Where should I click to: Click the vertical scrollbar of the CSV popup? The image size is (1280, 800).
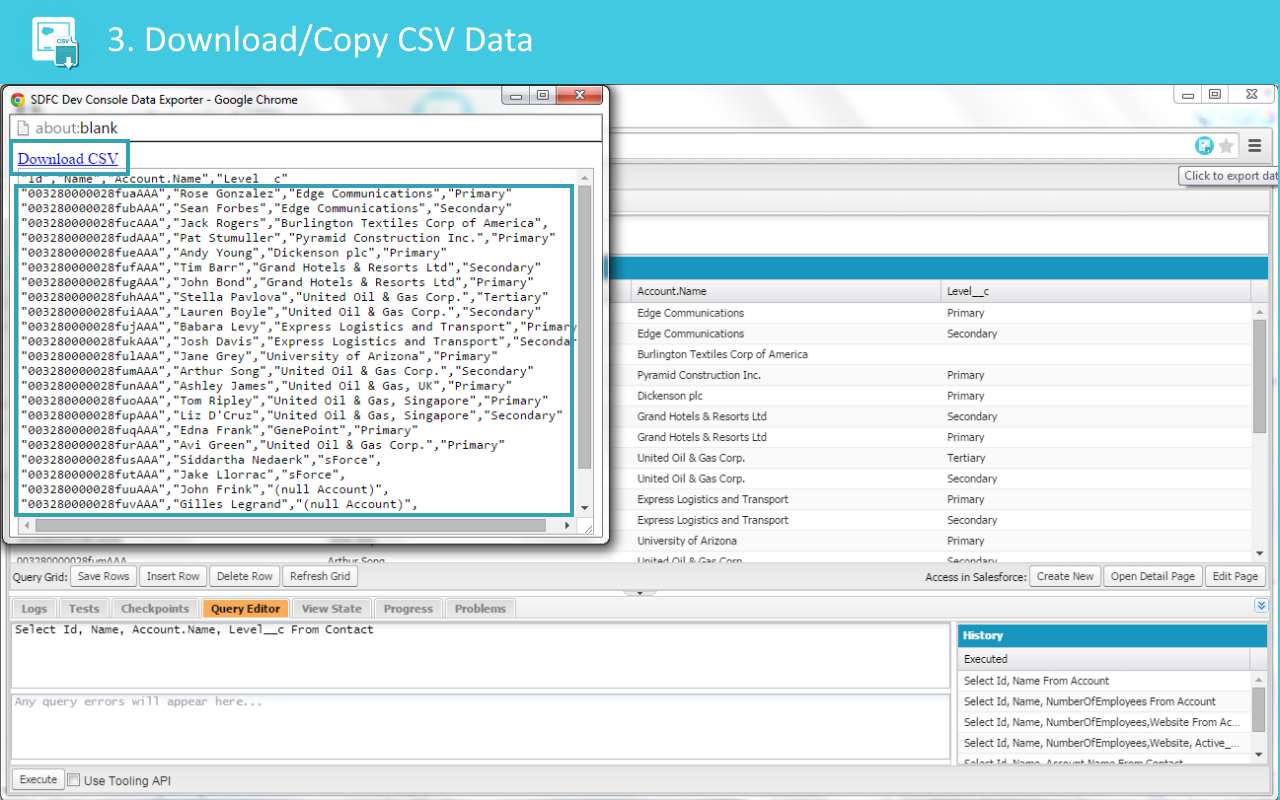[585, 325]
